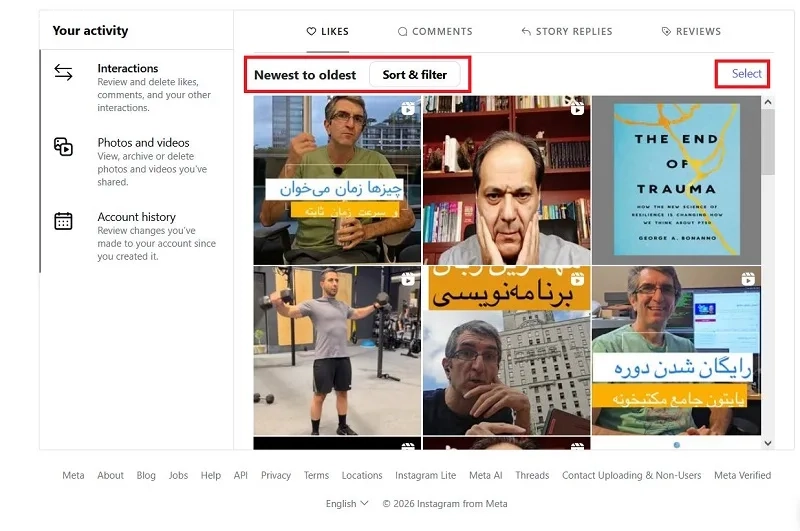The image size is (800, 531).
Task: Click the Story Replies arrow icon
Action: pos(526,32)
